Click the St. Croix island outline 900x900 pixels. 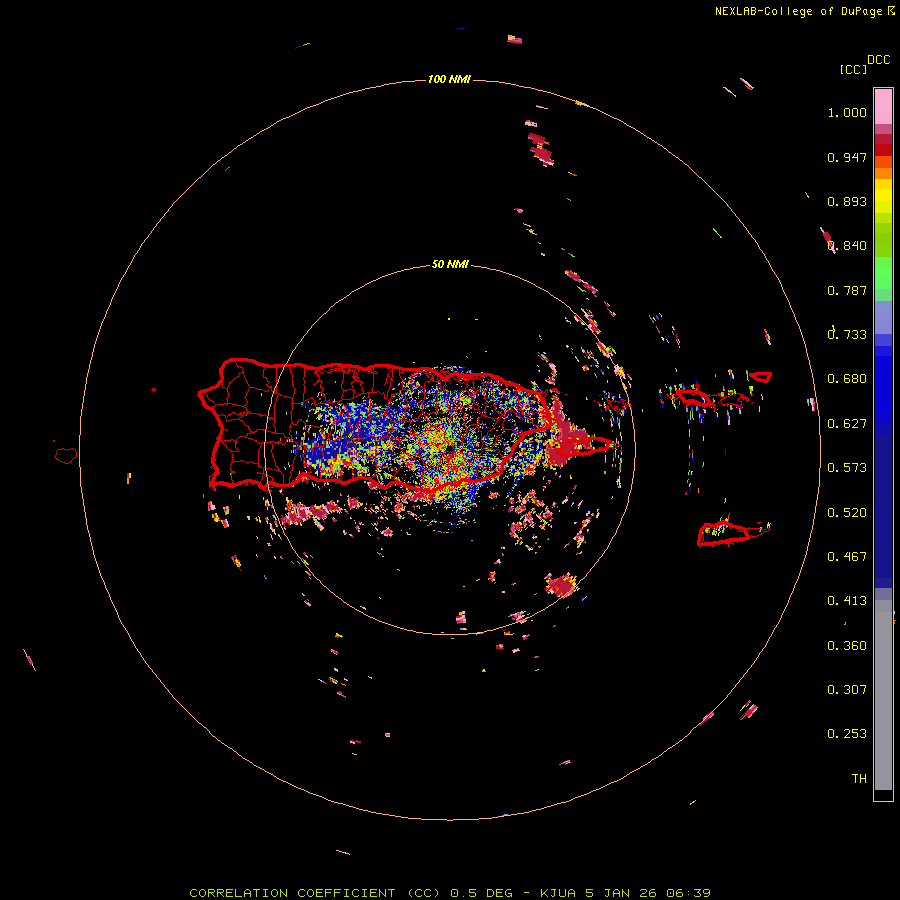724,533
